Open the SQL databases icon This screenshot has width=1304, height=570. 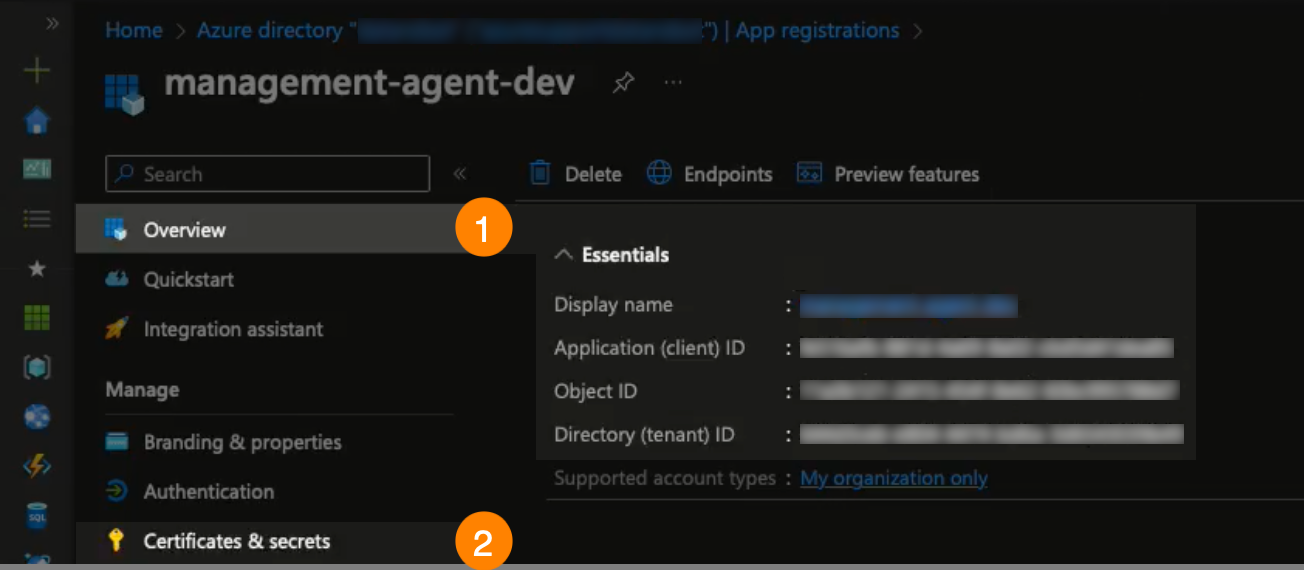pos(37,517)
